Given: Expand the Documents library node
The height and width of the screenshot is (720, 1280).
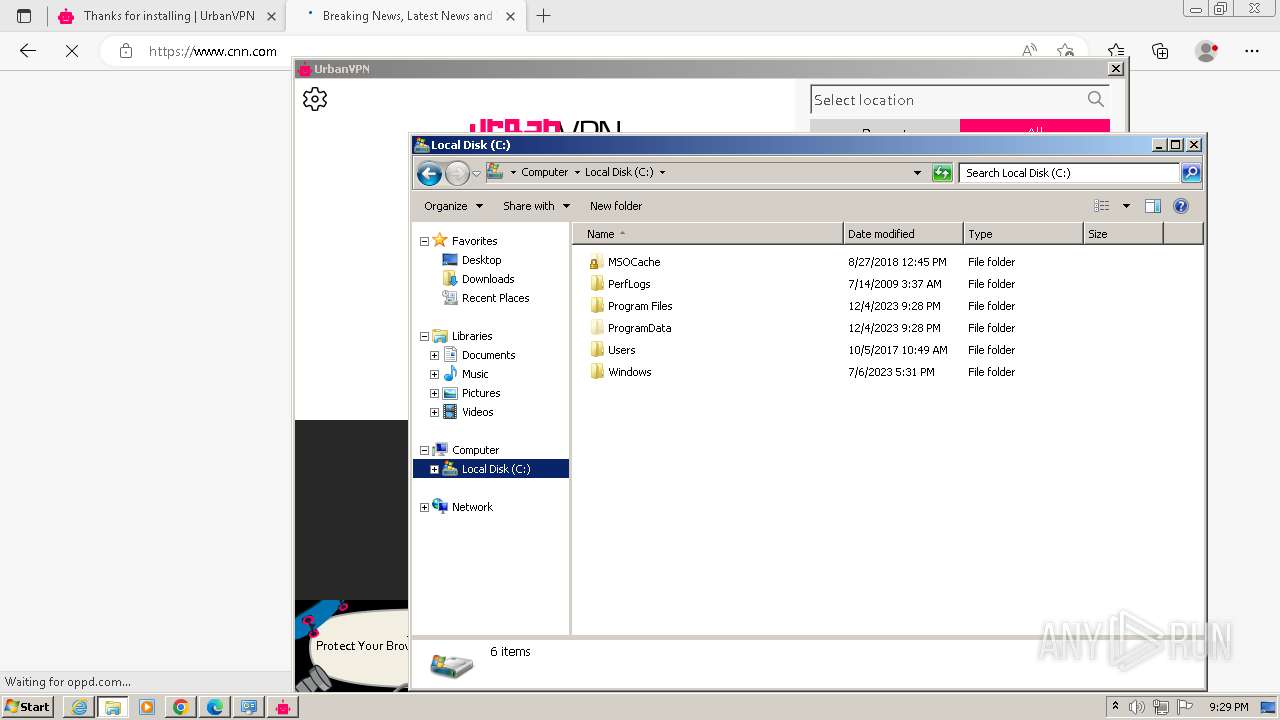Looking at the screenshot, I should pos(434,355).
